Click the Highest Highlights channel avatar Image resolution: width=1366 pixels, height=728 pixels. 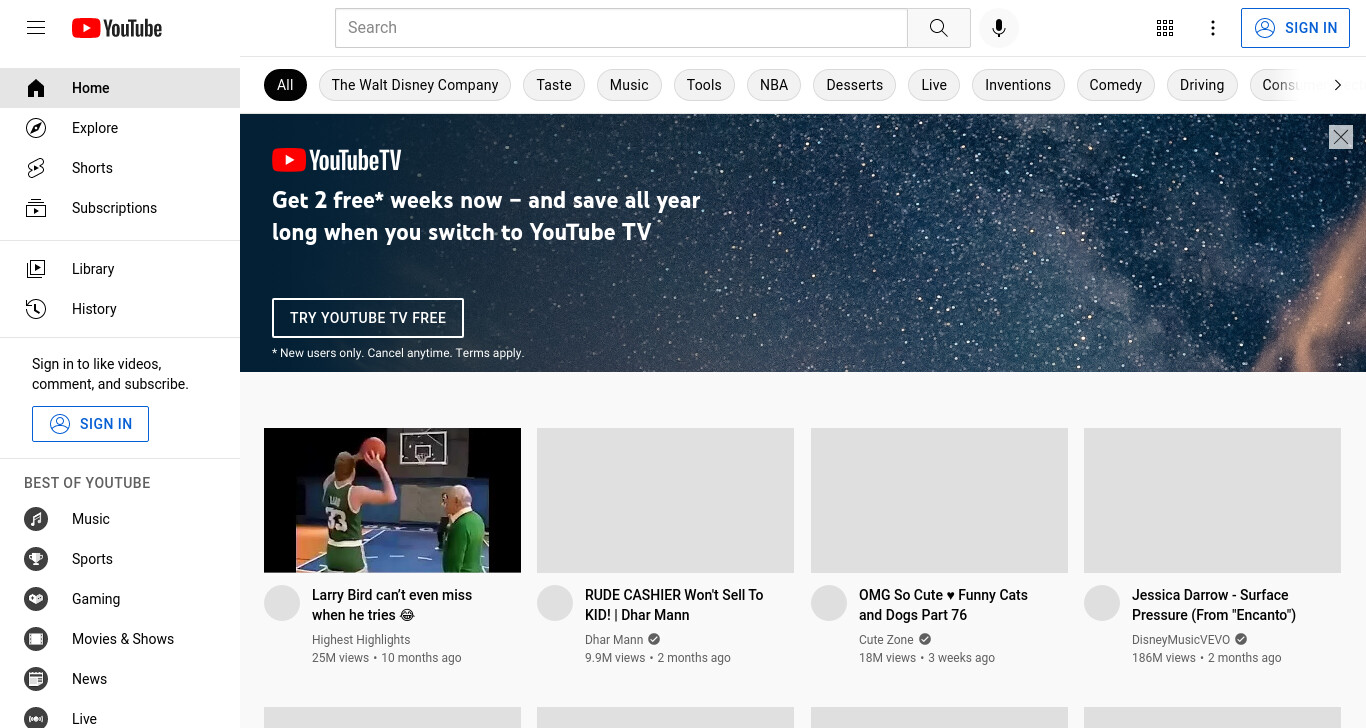282,603
